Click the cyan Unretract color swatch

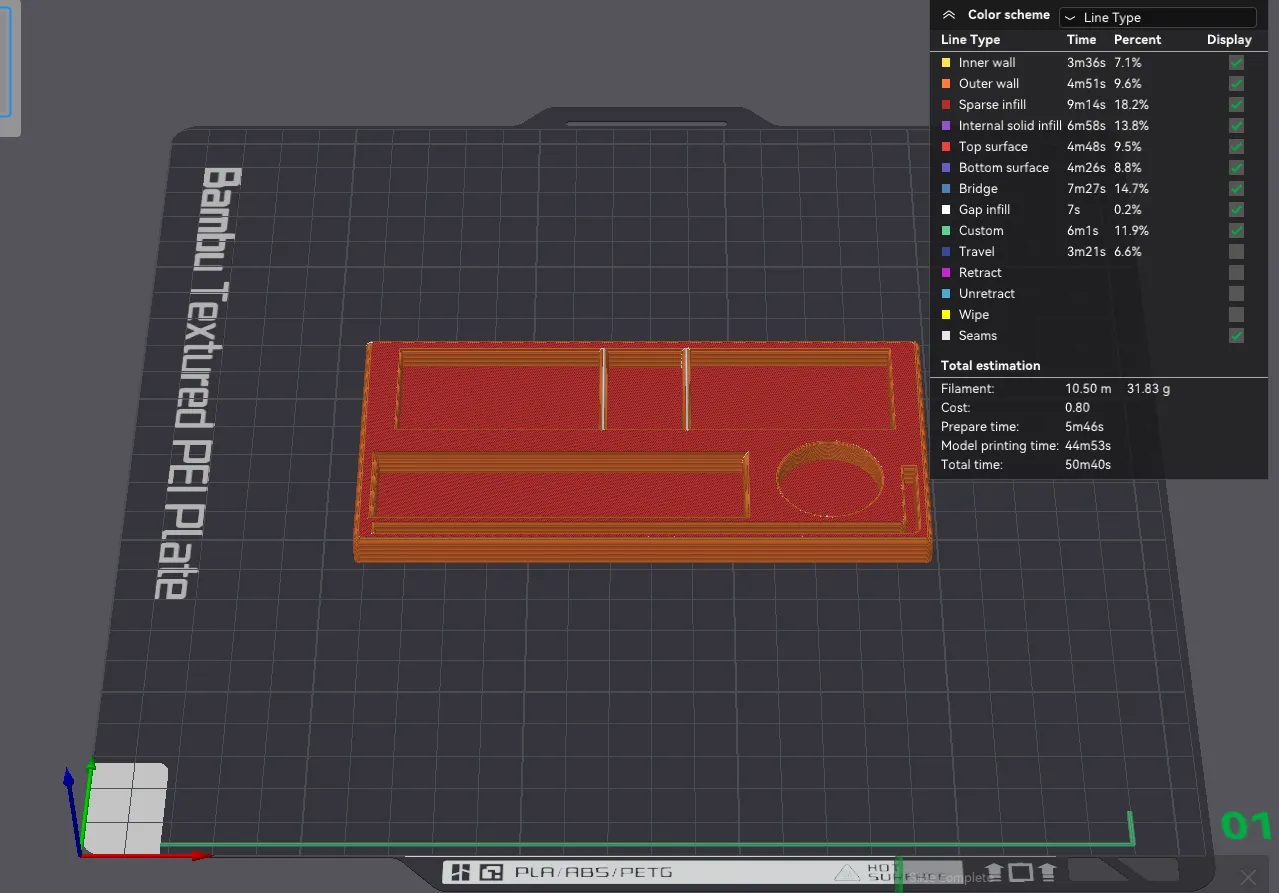946,294
